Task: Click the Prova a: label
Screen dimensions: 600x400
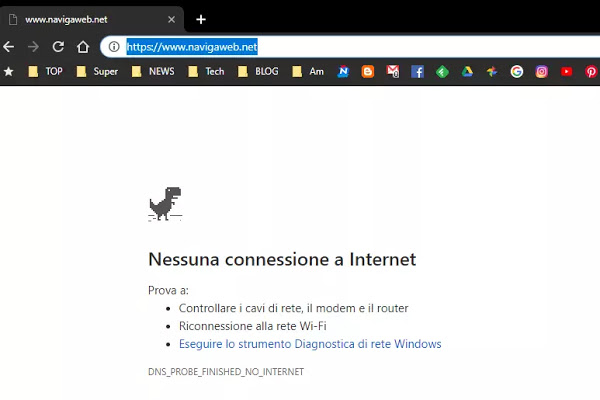Action: (x=168, y=291)
